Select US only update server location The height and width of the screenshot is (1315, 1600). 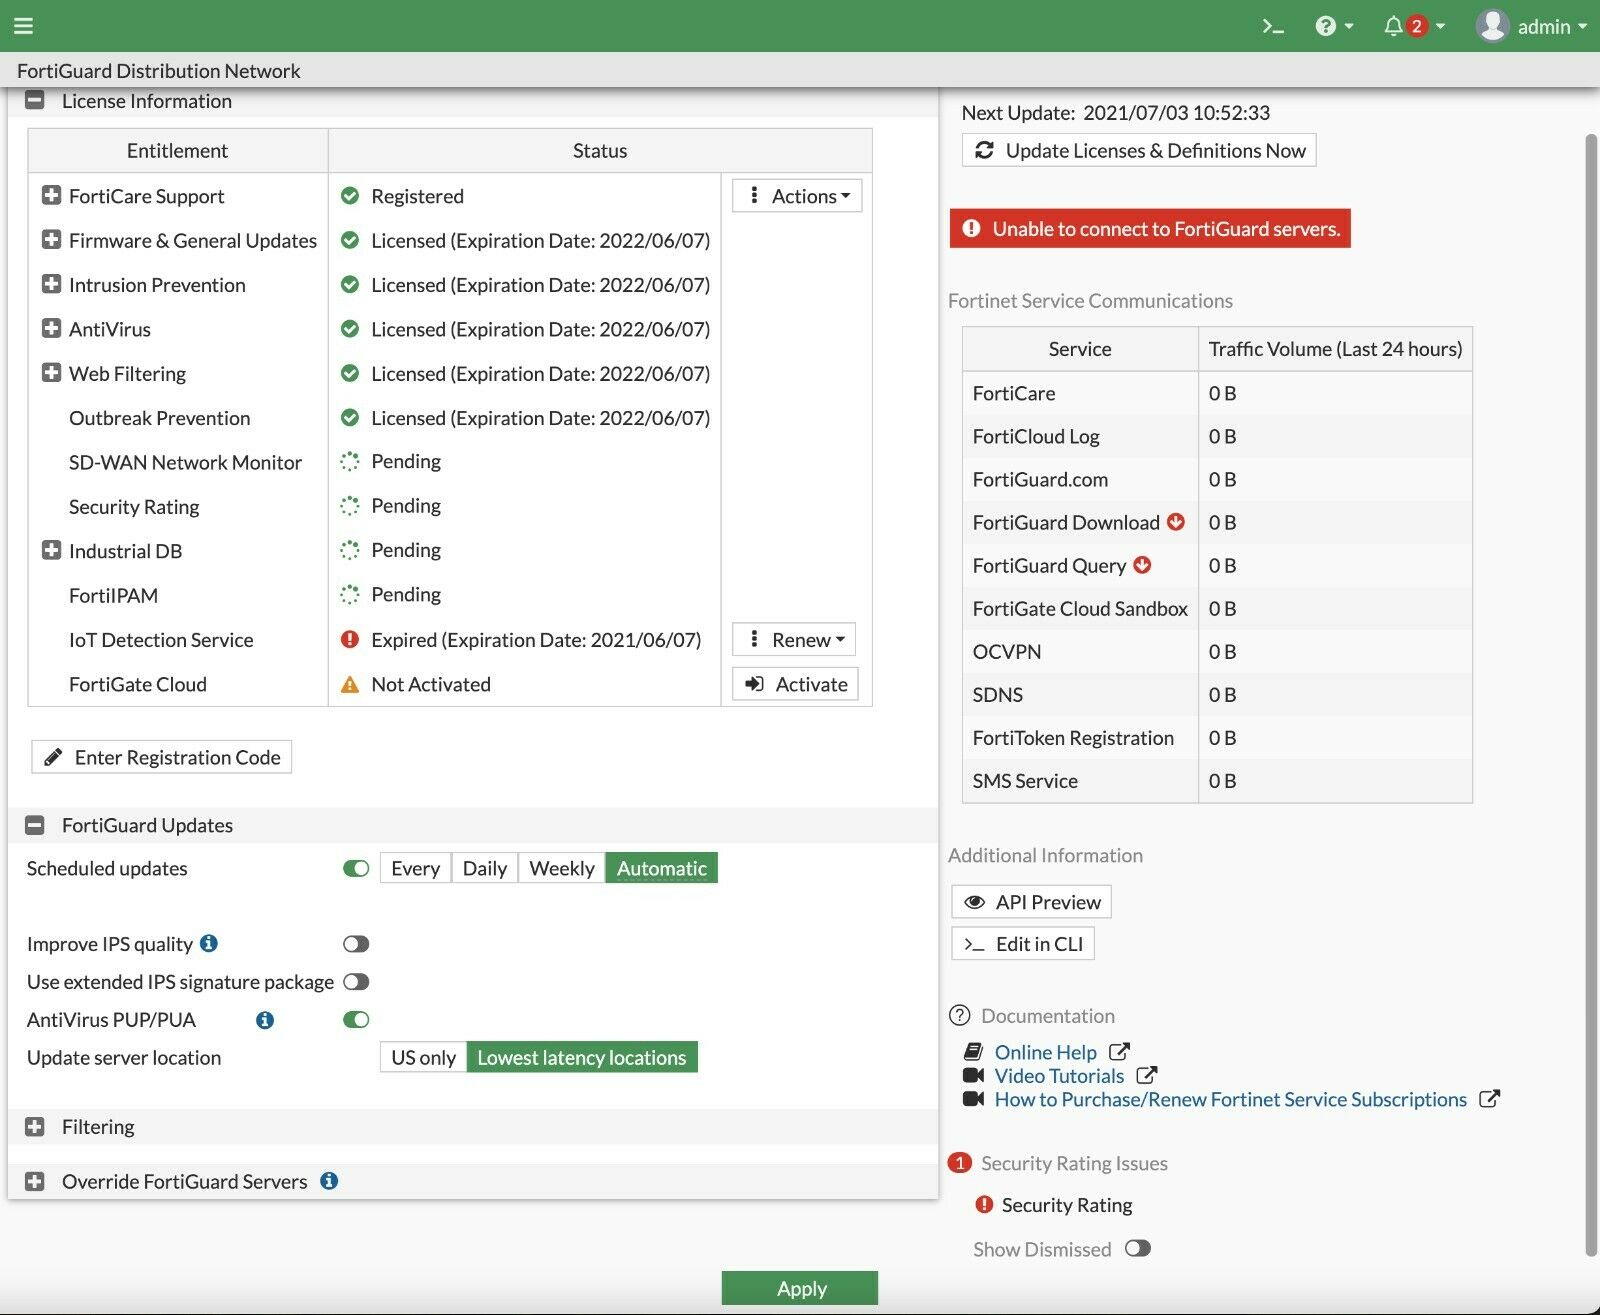click(423, 1057)
